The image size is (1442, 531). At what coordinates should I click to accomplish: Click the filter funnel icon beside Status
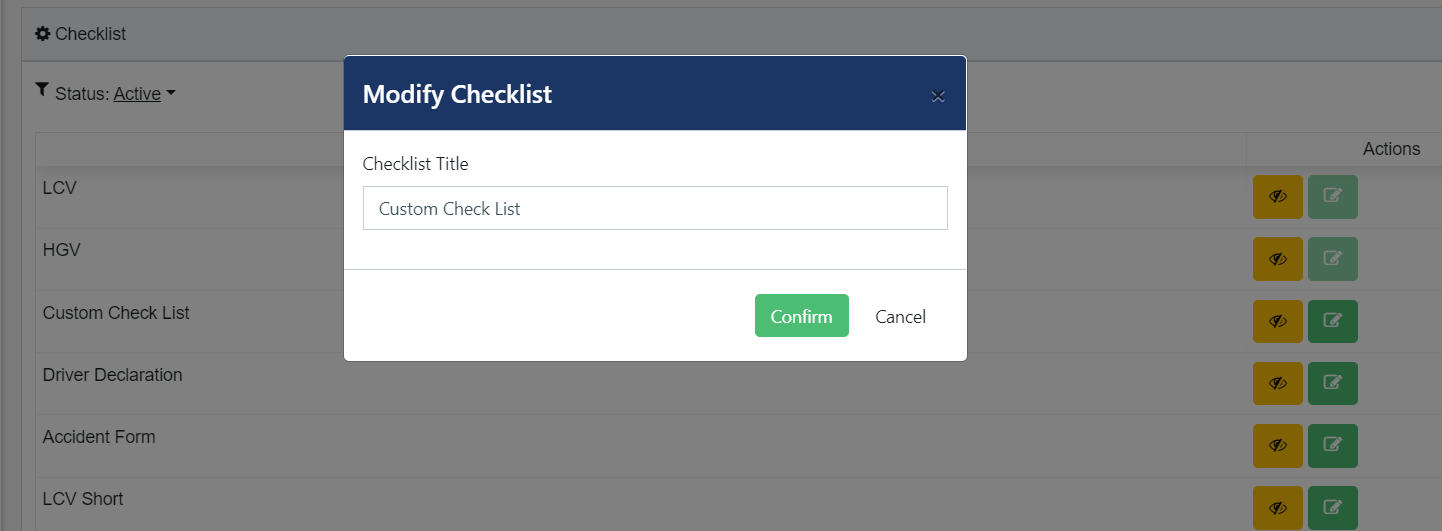[x=41, y=91]
